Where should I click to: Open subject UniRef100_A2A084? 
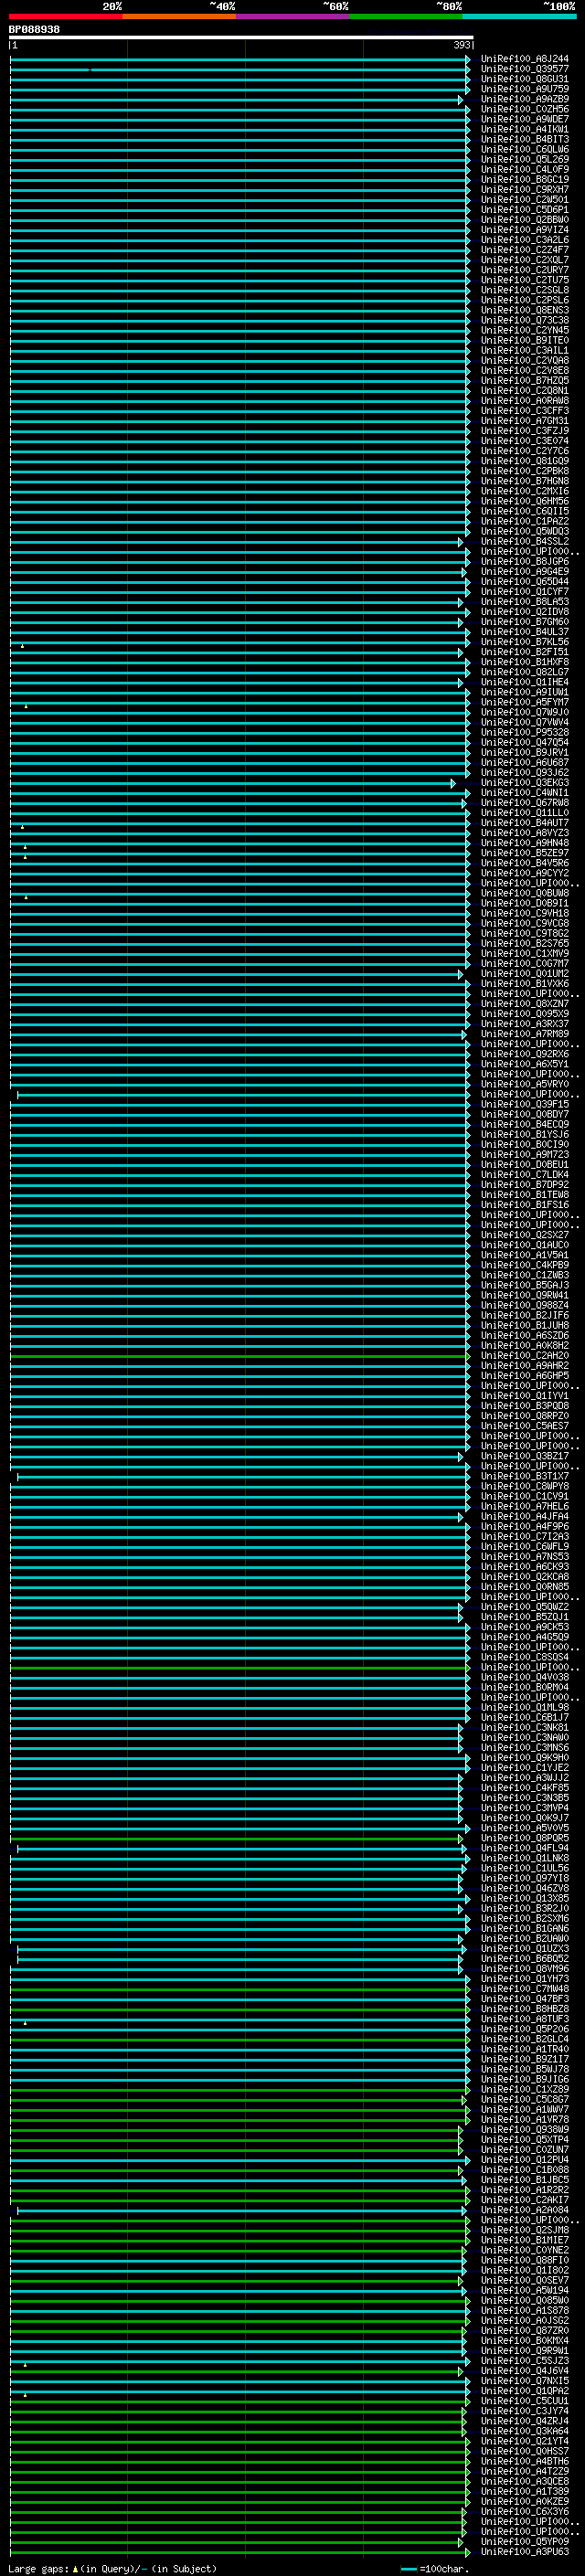click(x=525, y=2209)
